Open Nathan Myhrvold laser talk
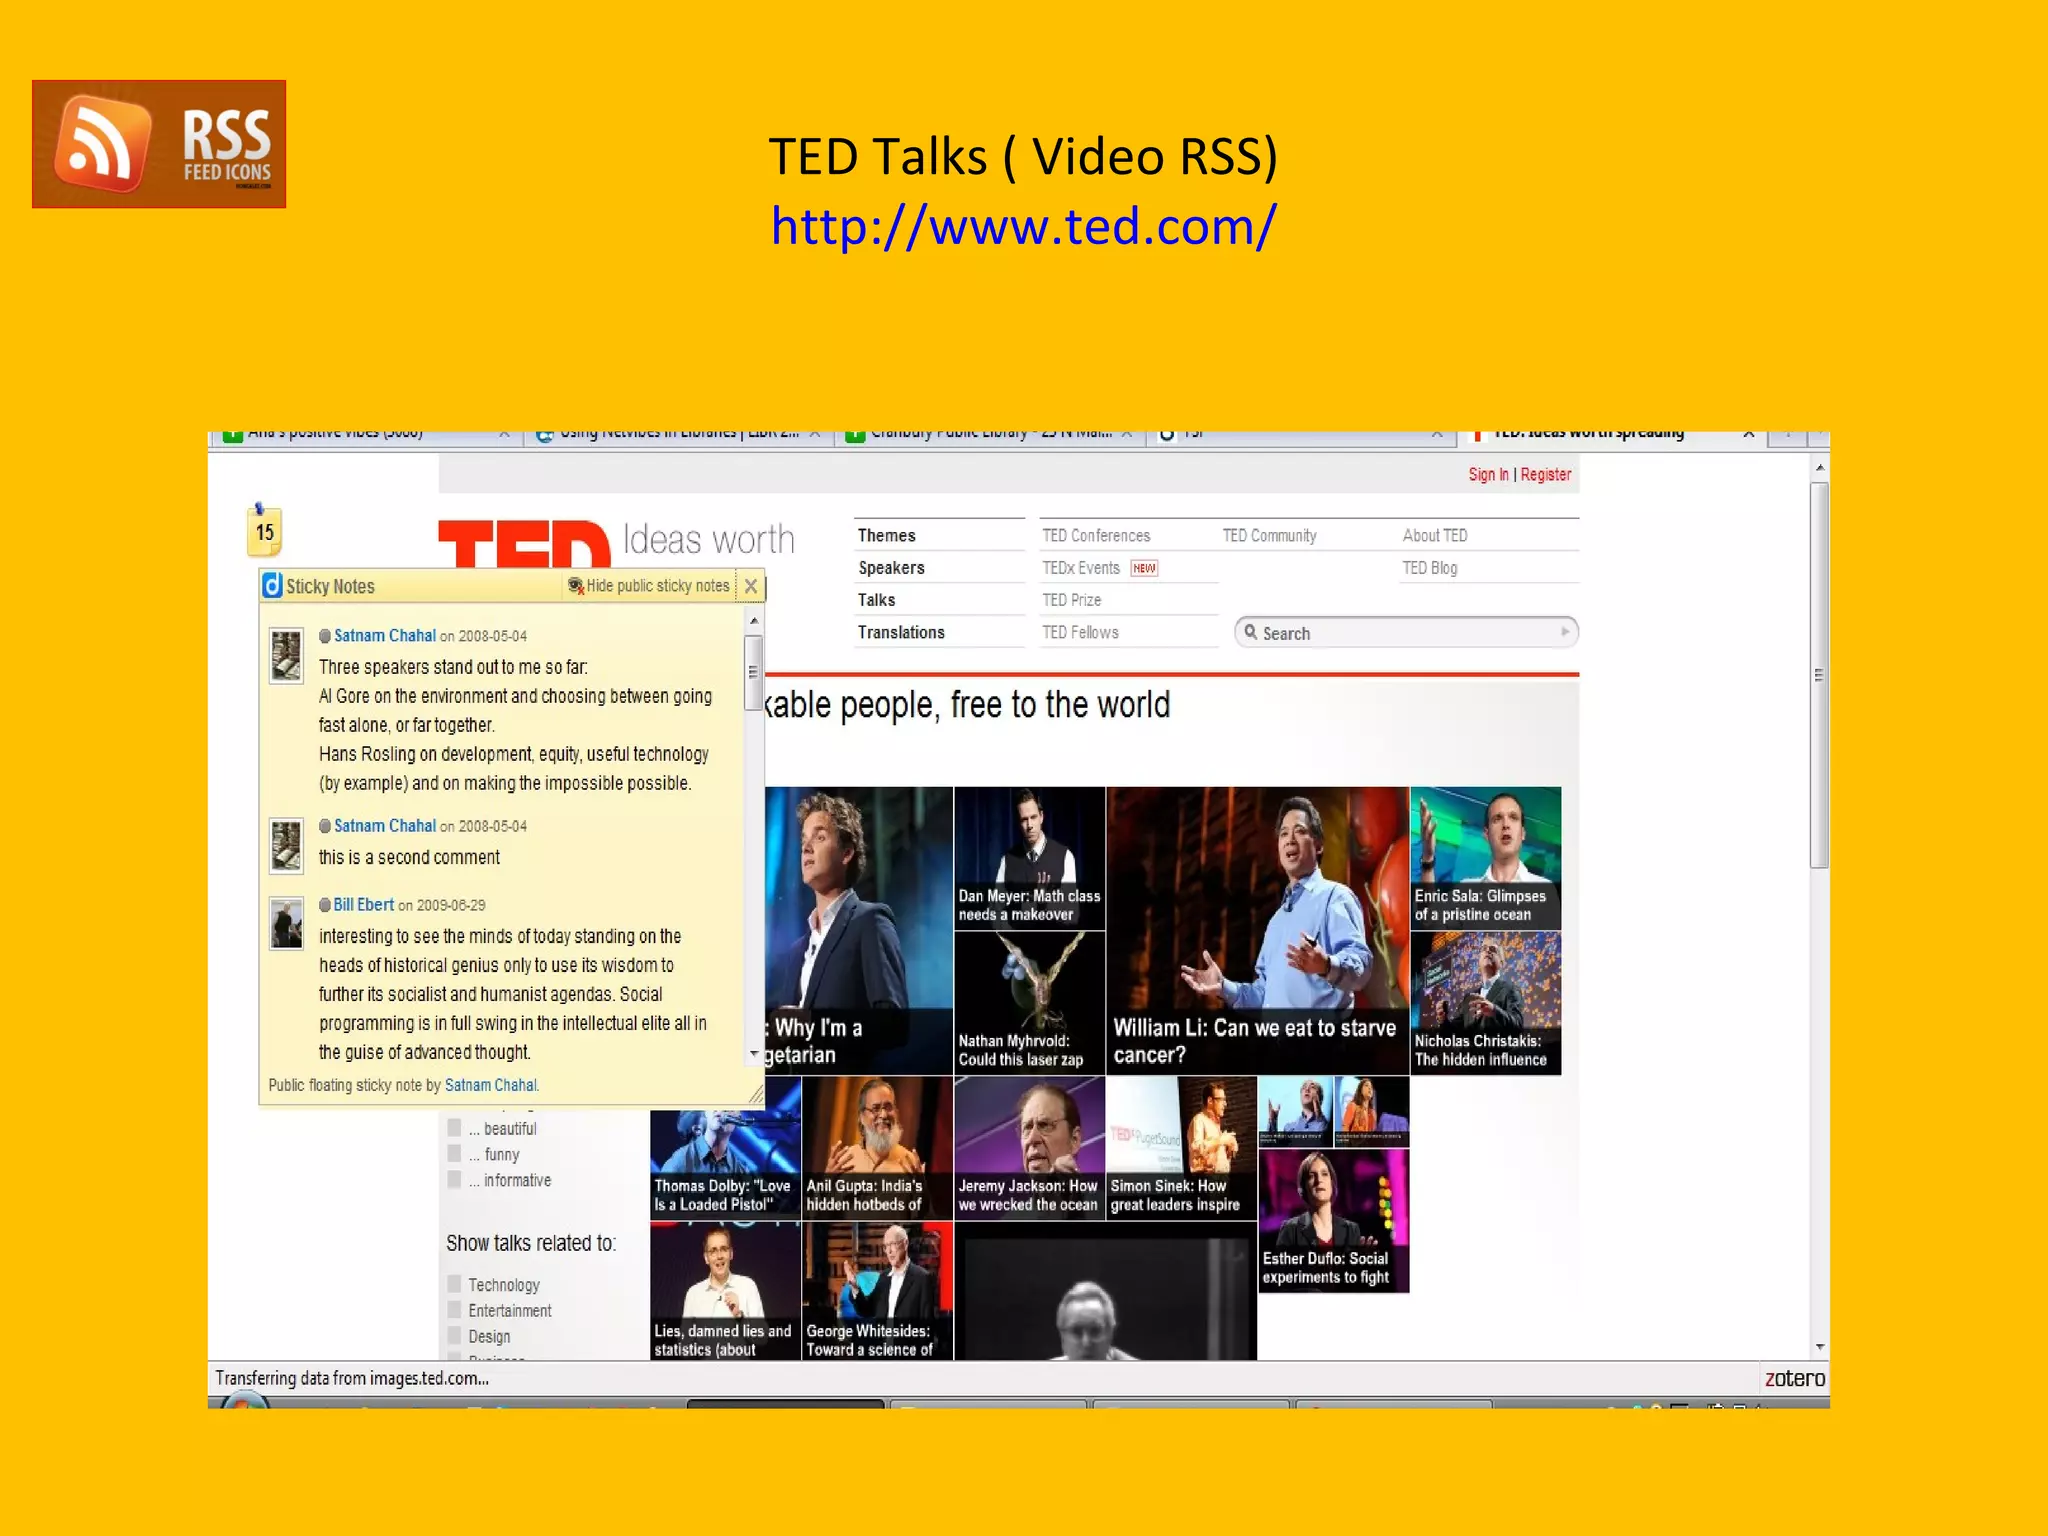 [1029, 1003]
